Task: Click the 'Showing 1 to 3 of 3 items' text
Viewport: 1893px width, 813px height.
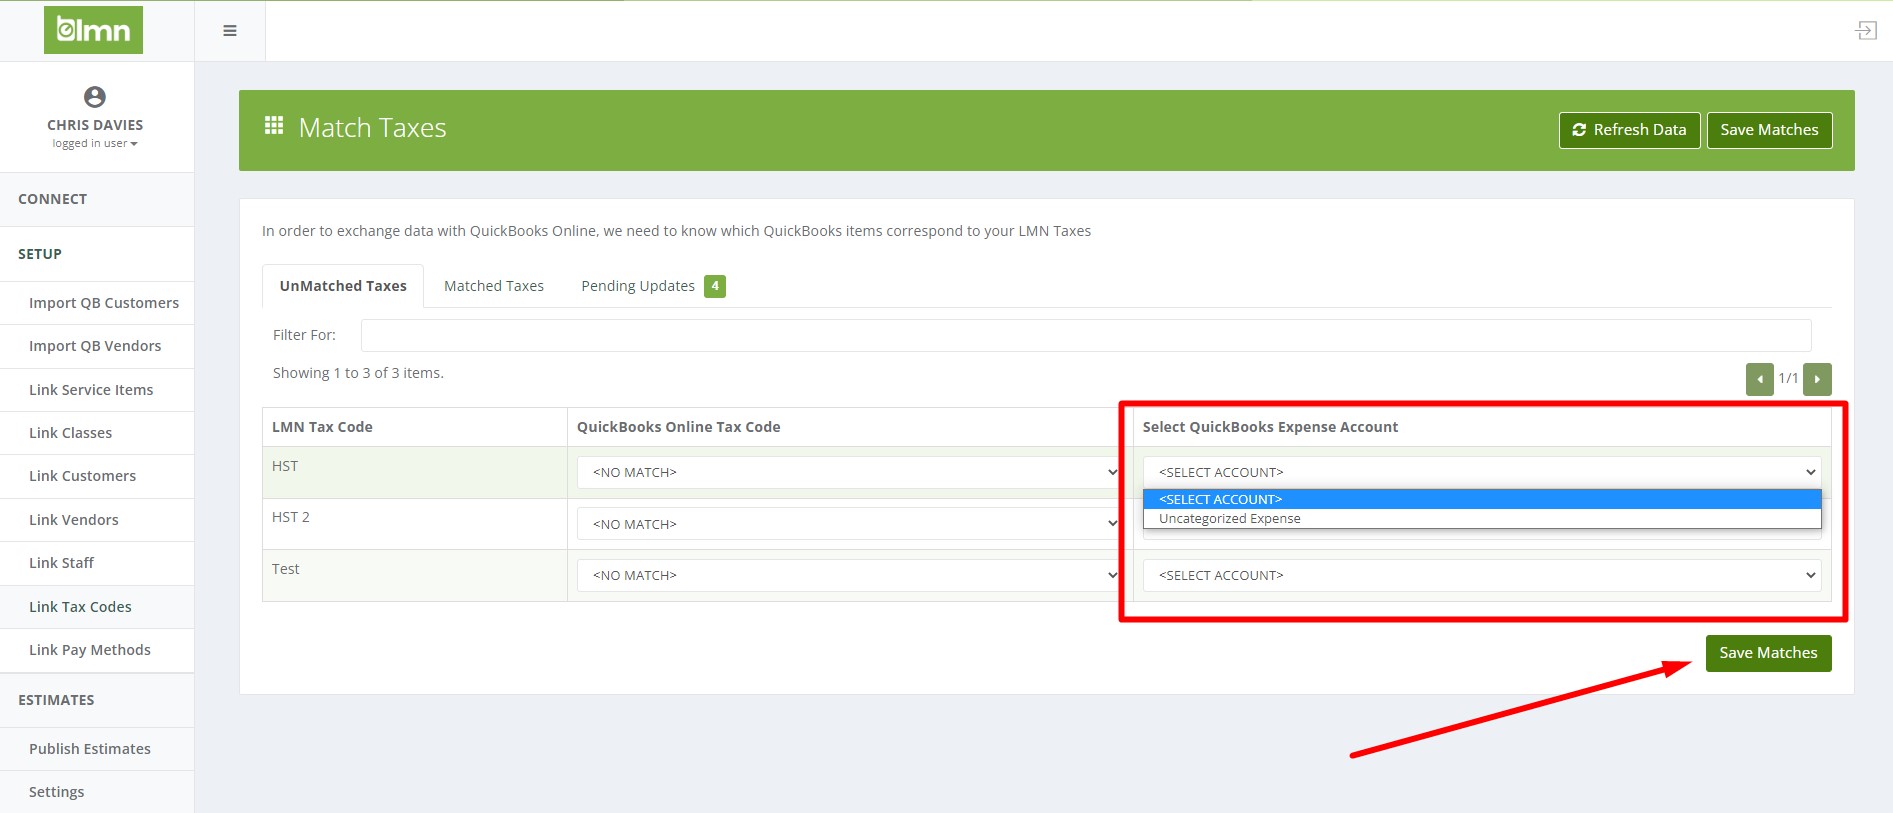Action: point(358,373)
